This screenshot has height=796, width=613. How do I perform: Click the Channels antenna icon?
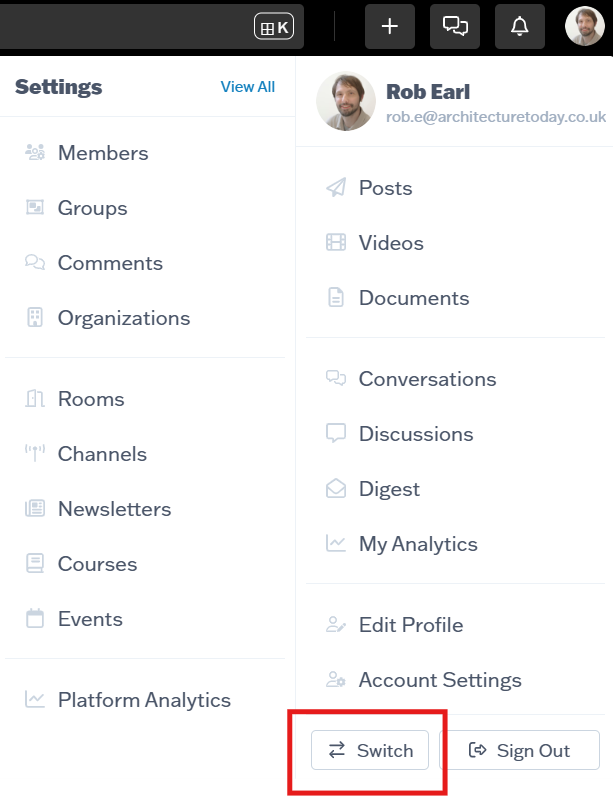[35, 454]
